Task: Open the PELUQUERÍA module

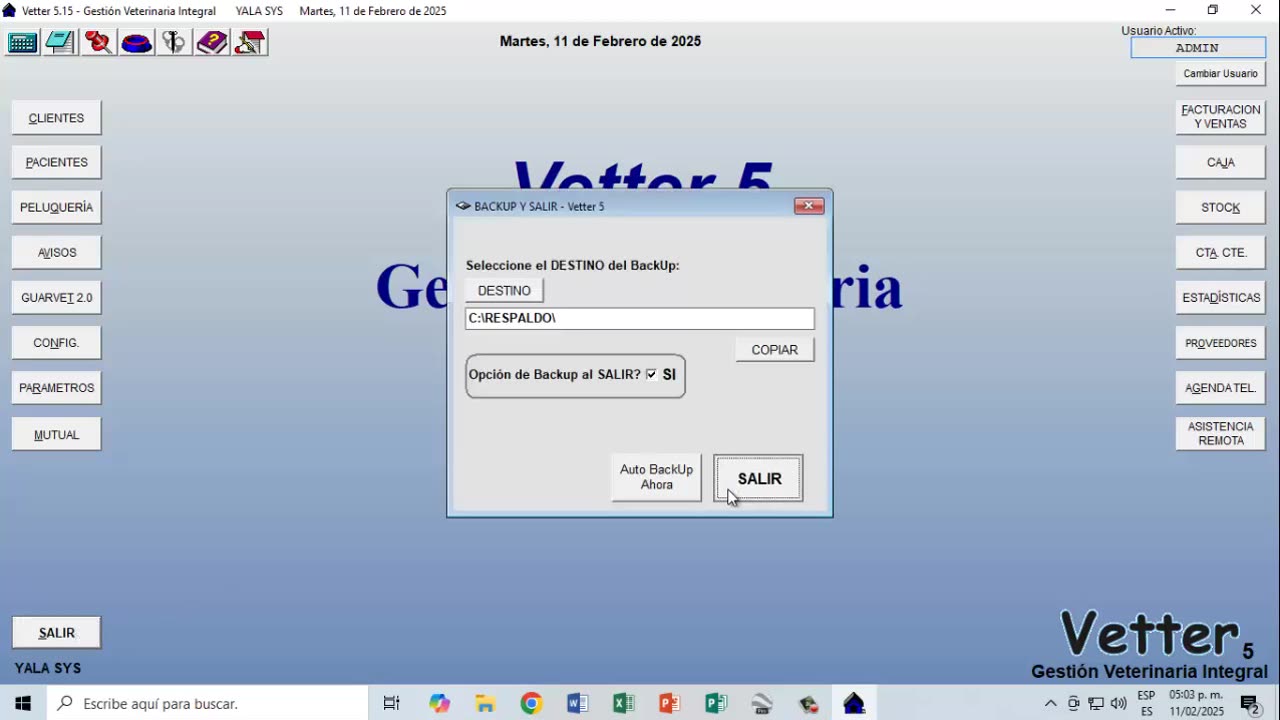Action: 56,207
